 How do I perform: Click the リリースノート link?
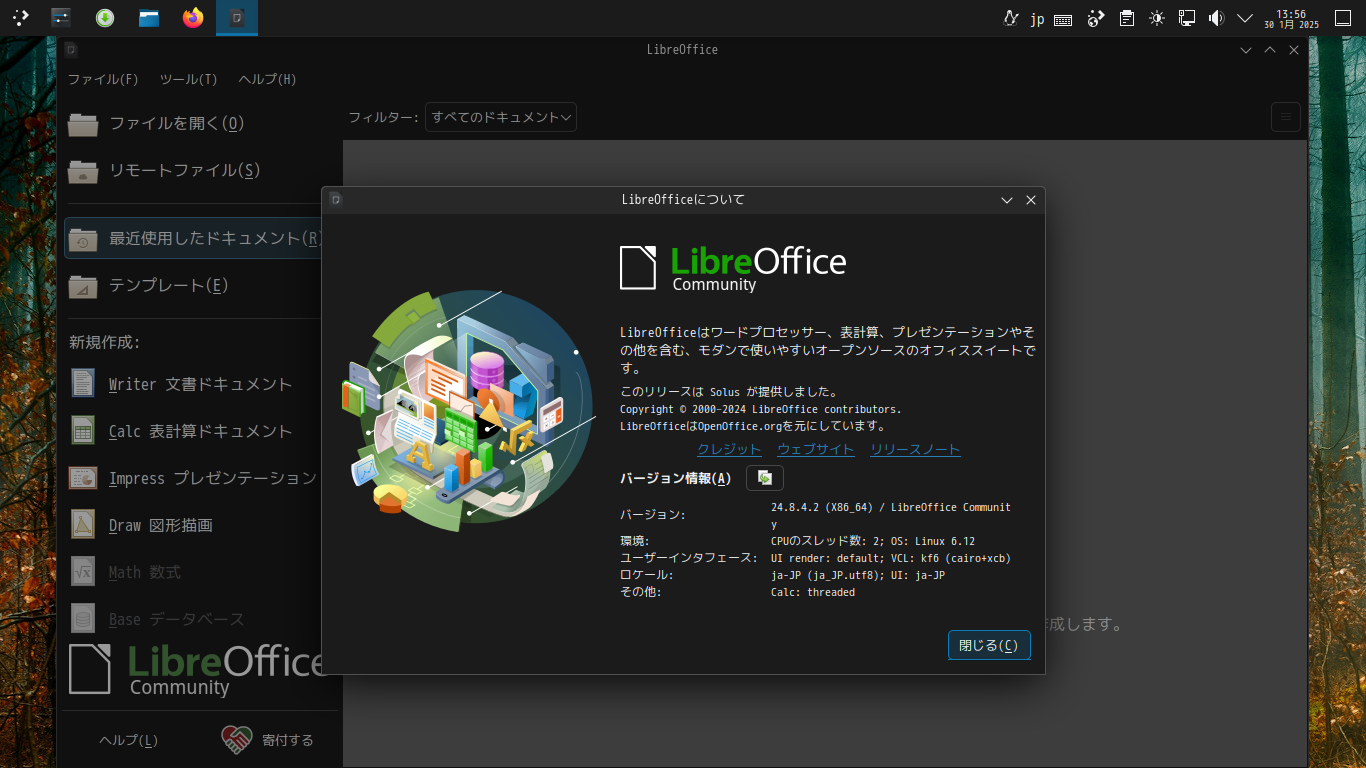[x=915, y=449]
